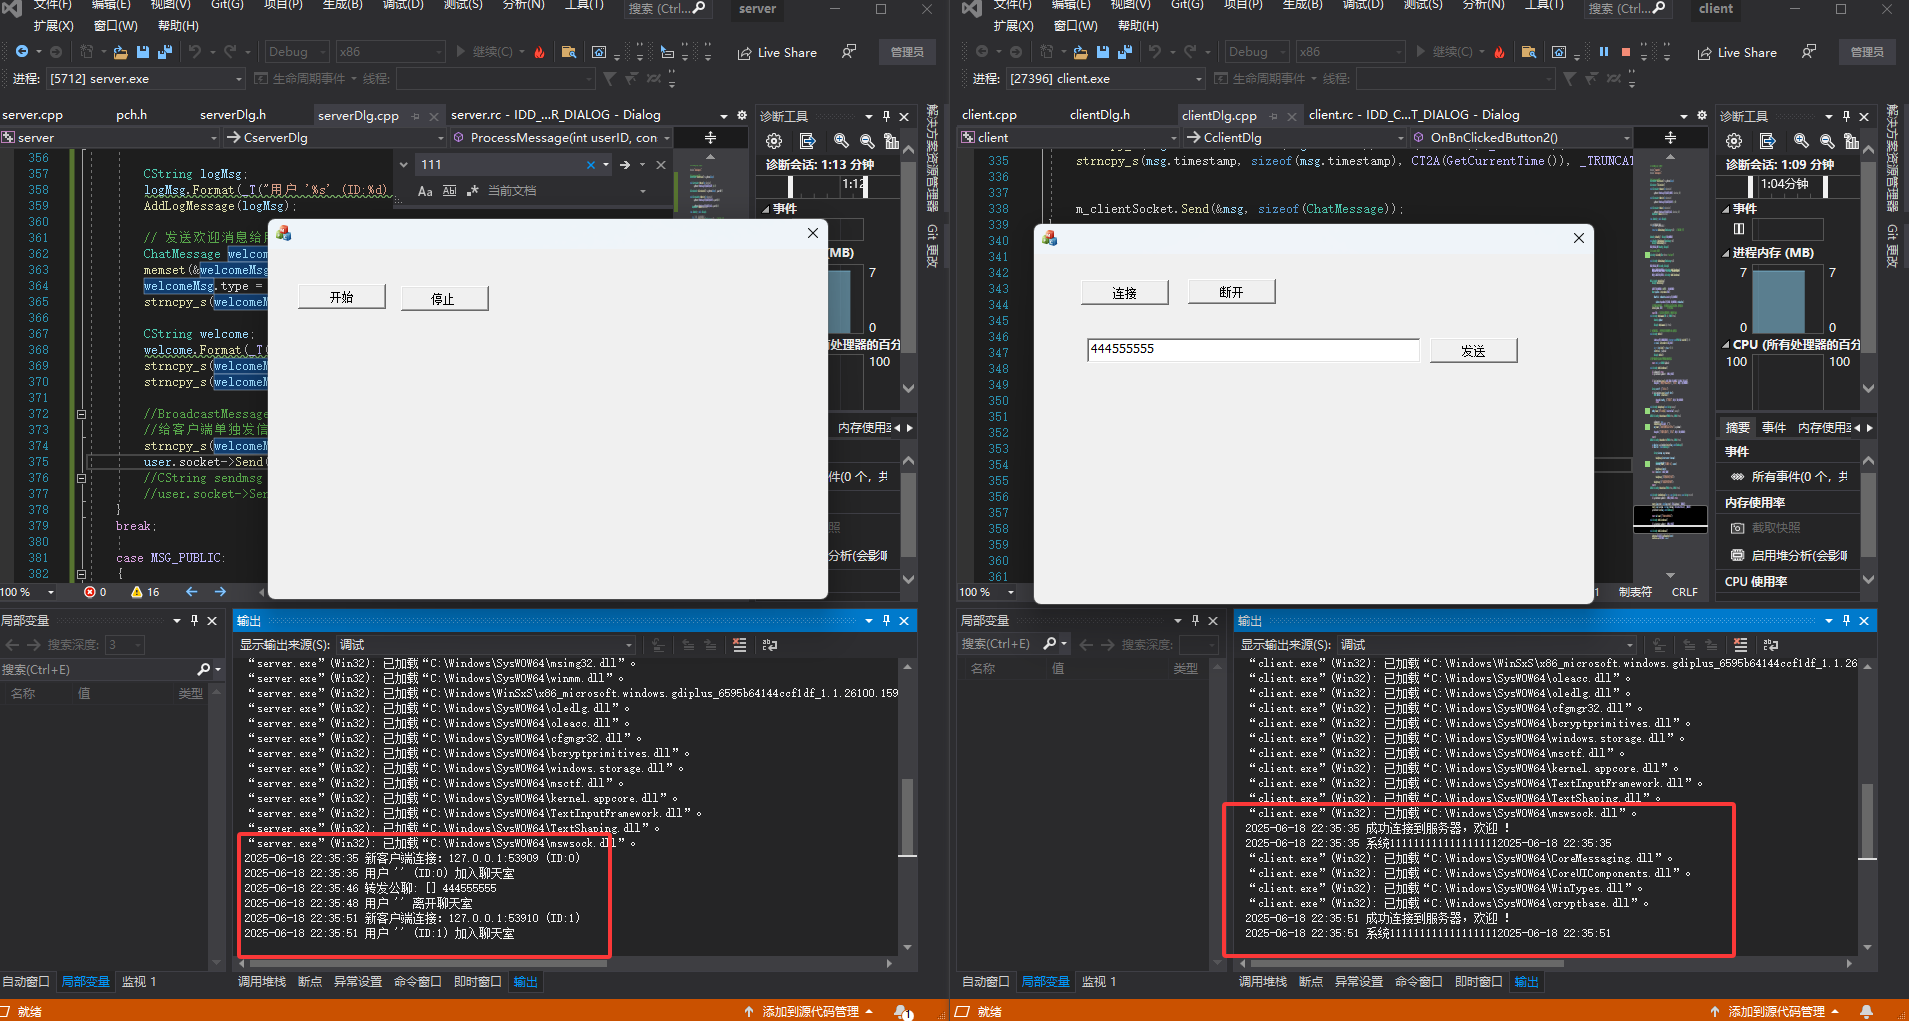Click server Output vertical scrollbar thumb

907,817
